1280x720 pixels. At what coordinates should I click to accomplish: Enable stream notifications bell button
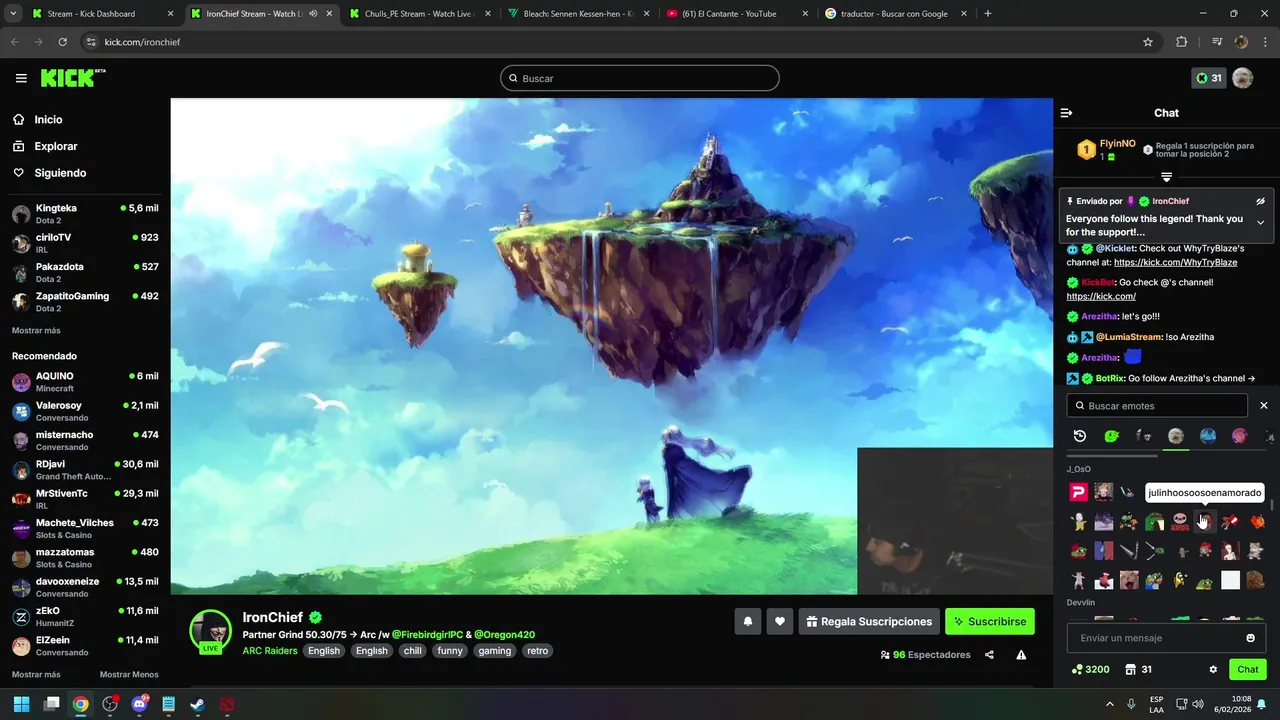tap(748, 621)
